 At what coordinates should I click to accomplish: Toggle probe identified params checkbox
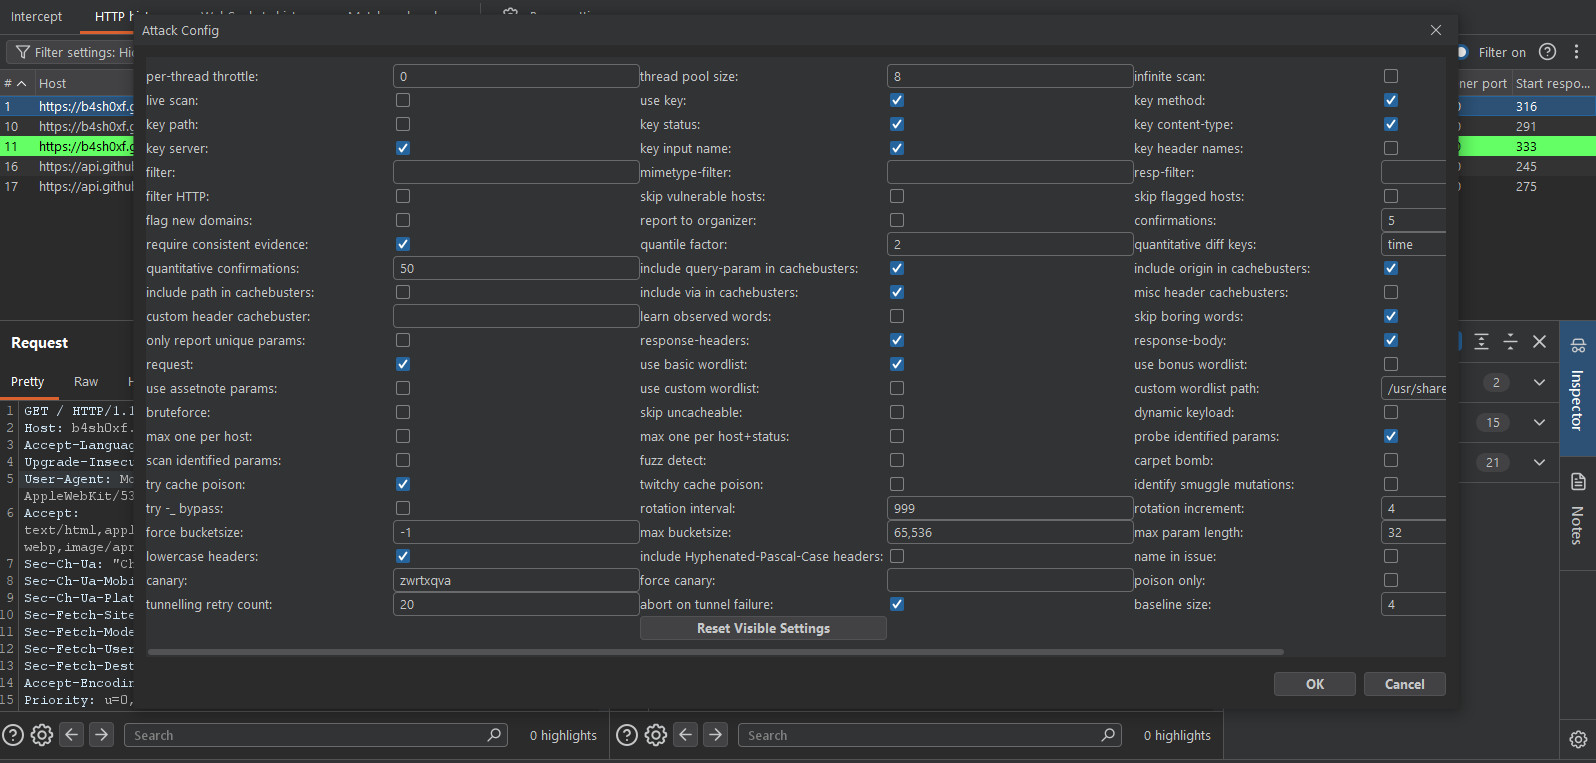pyautogui.click(x=1391, y=436)
